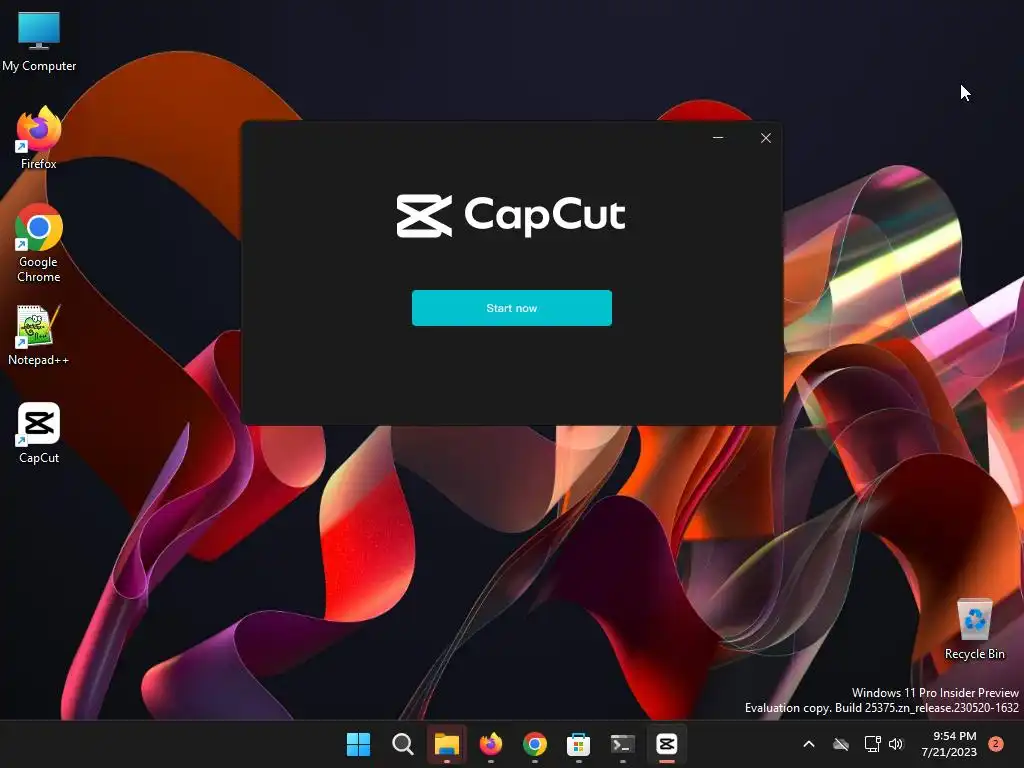Viewport: 1024px width, 768px height.
Task: Close the CapCut installer window
Action: click(x=765, y=138)
